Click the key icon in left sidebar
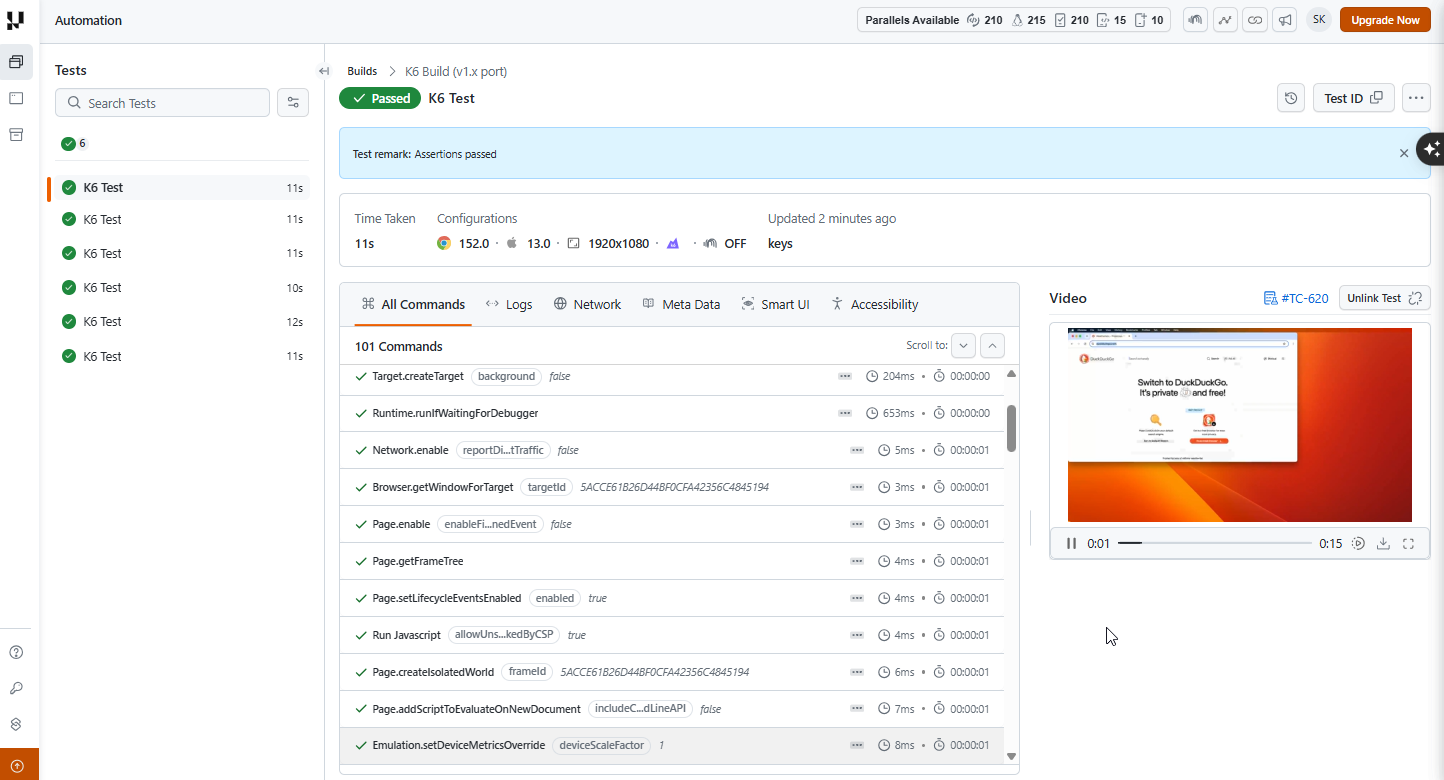1444x780 pixels. pyautogui.click(x=16, y=688)
